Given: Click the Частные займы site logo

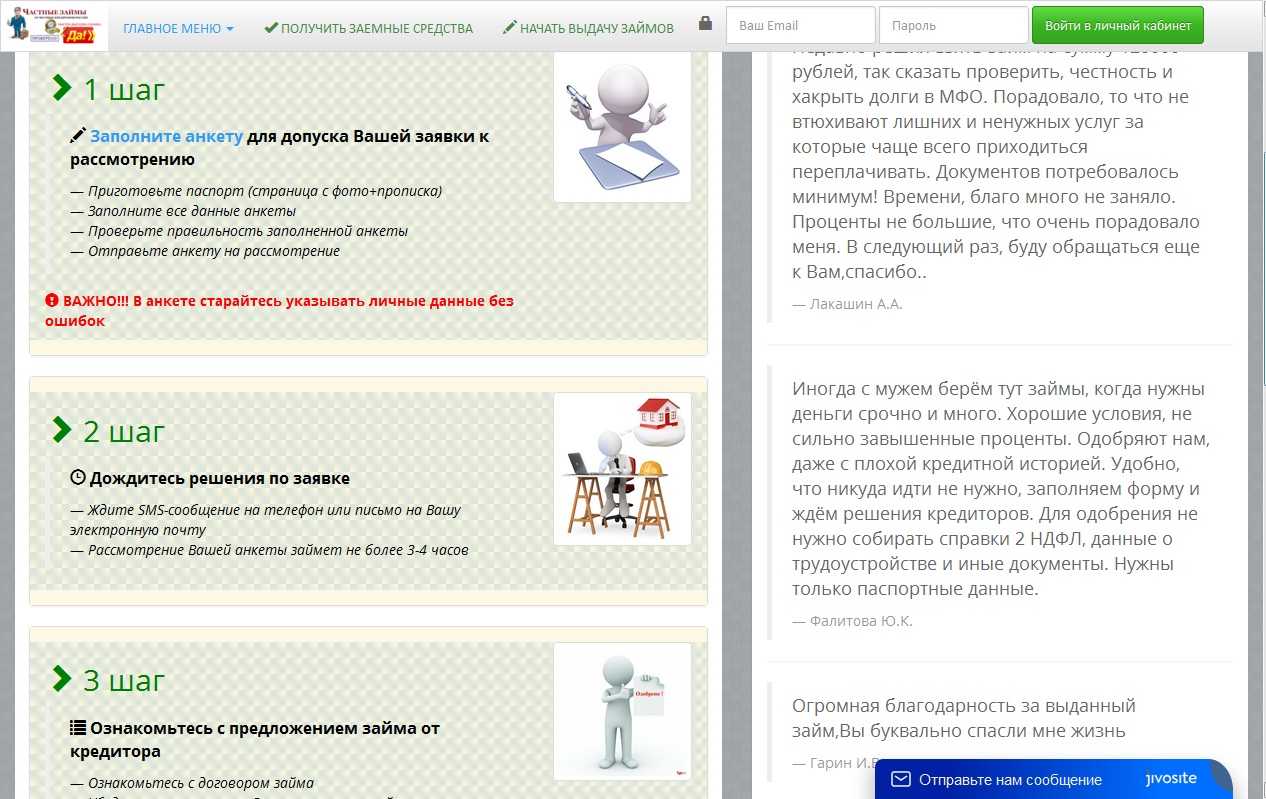Looking at the screenshot, I should (54, 26).
